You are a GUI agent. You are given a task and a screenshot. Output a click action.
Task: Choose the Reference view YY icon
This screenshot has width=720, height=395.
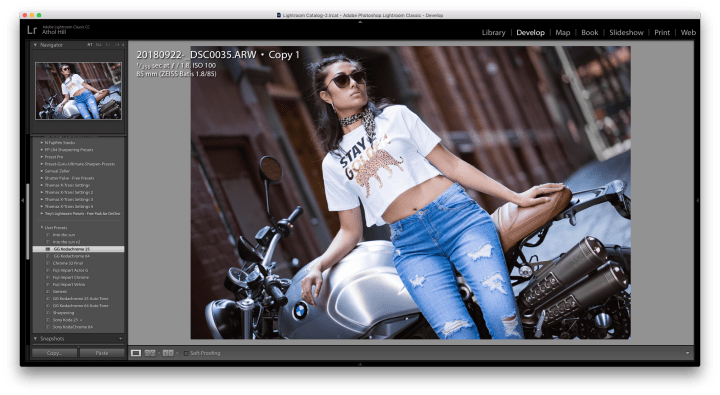[x=168, y=353]
